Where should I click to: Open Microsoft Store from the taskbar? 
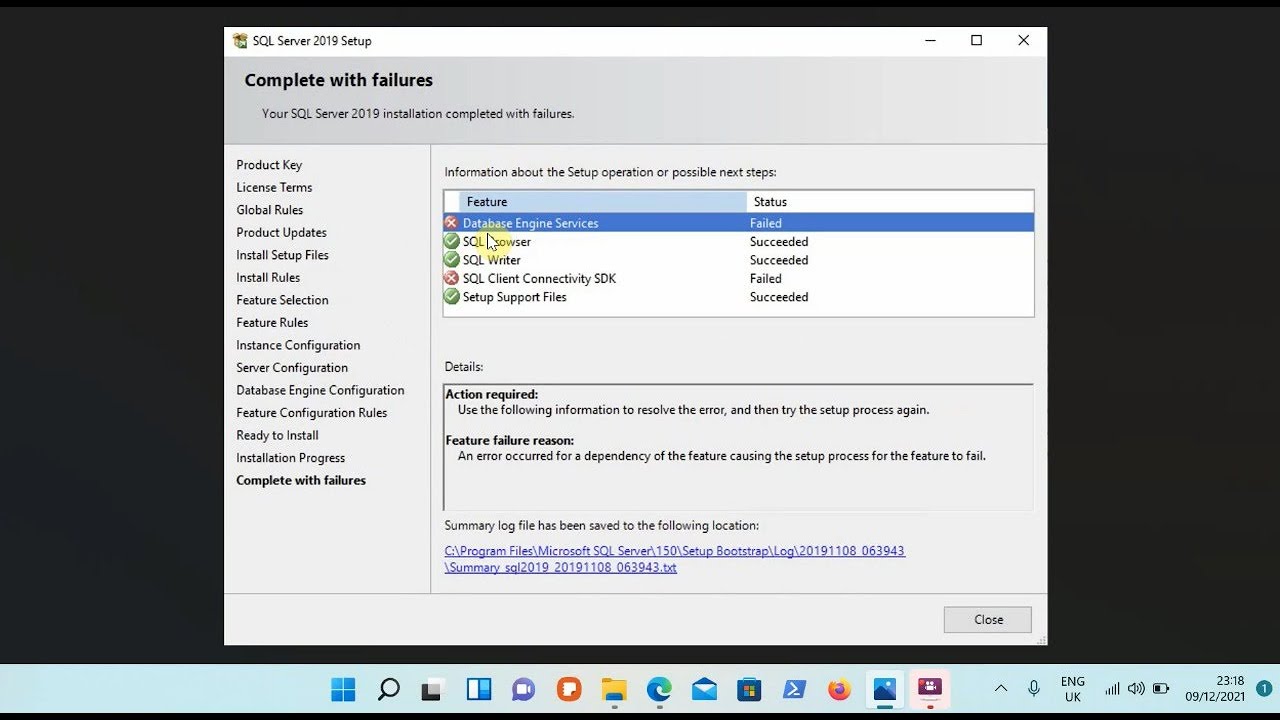click(749, 690)
